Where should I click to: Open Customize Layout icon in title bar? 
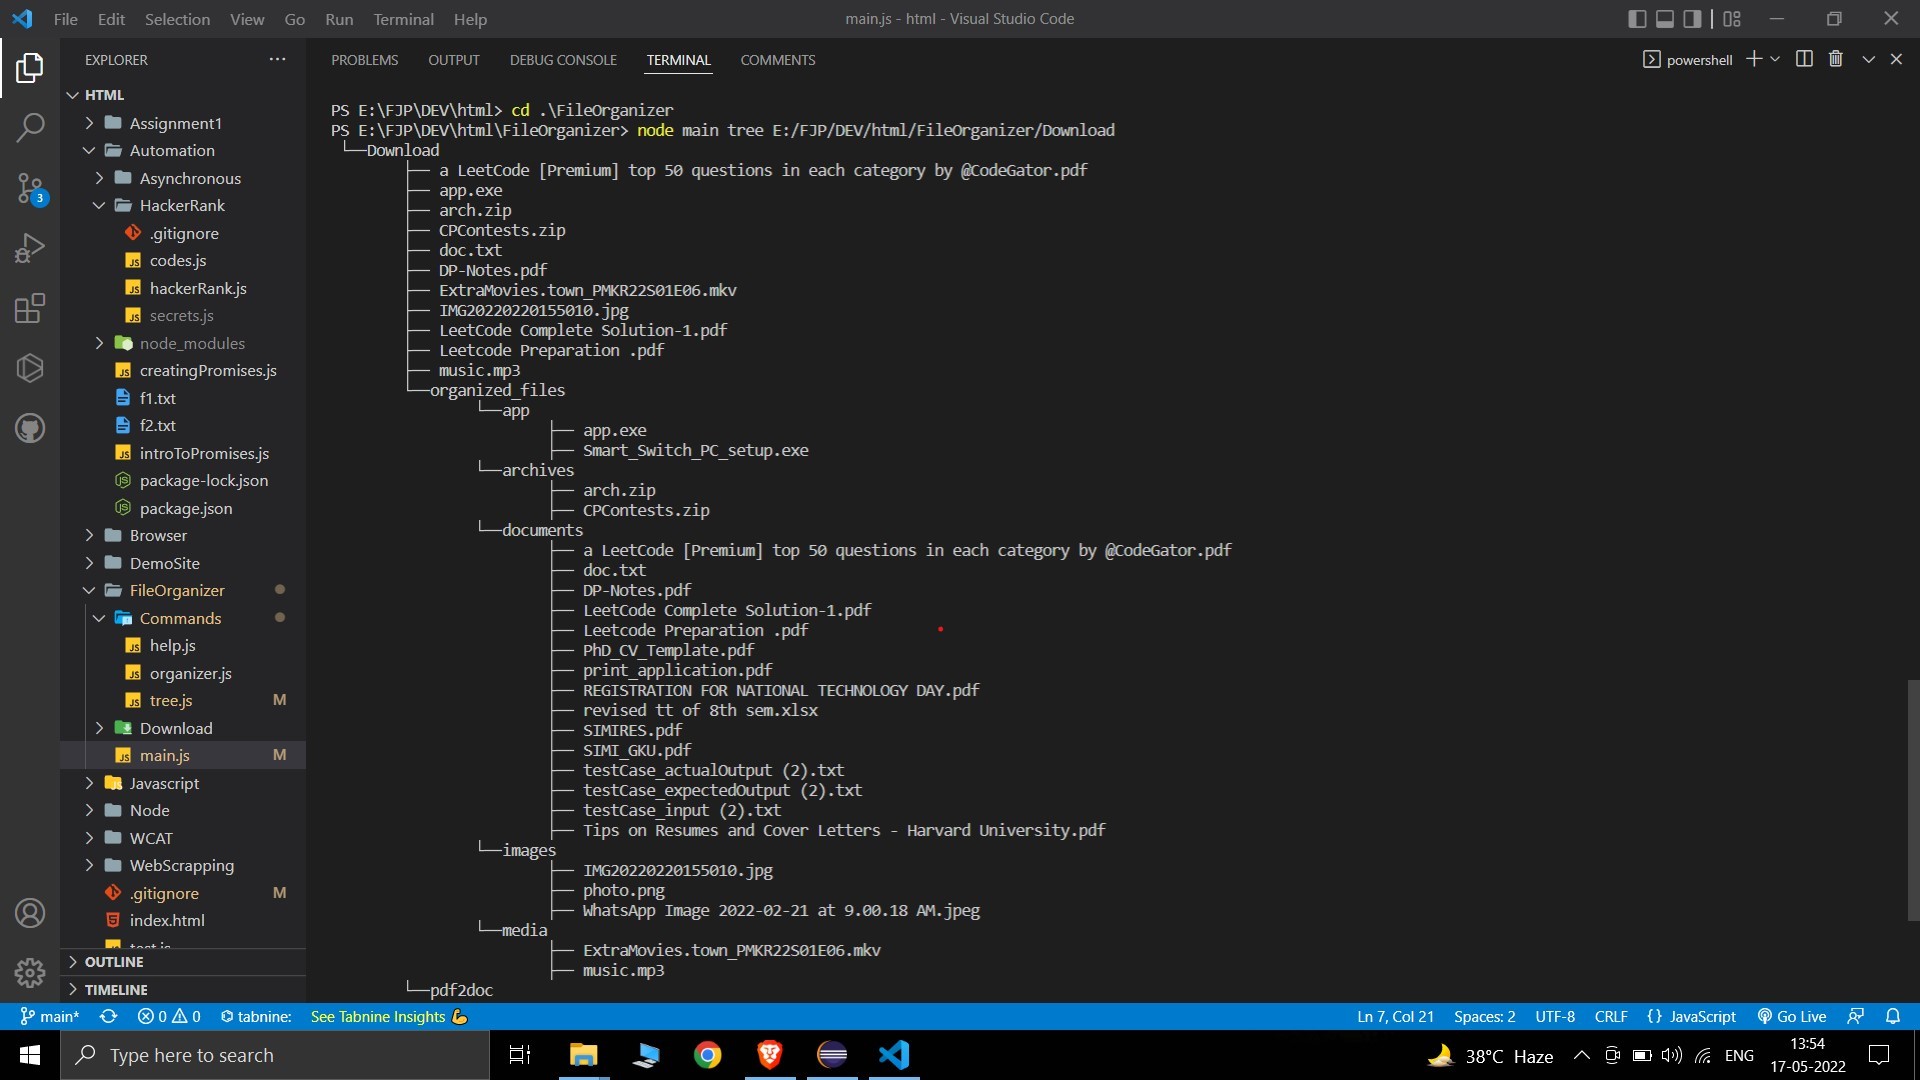1733,18
